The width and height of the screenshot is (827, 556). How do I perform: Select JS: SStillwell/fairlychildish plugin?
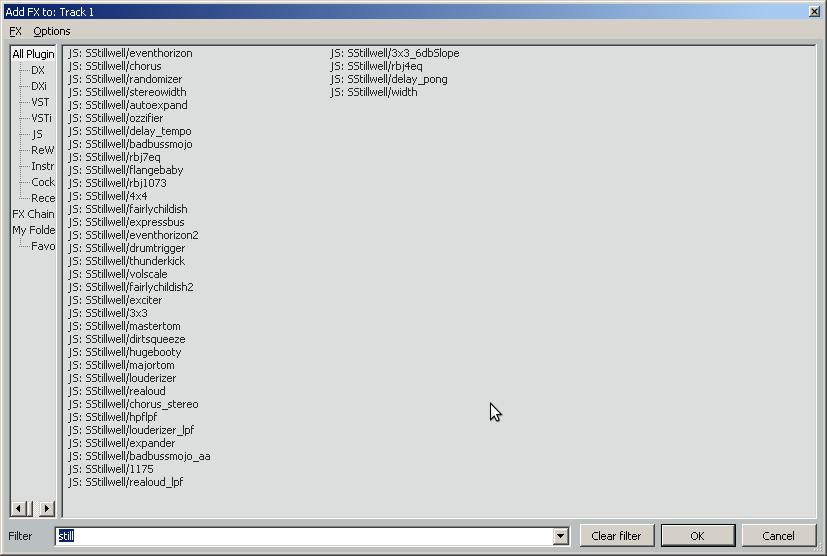(128, 209)
